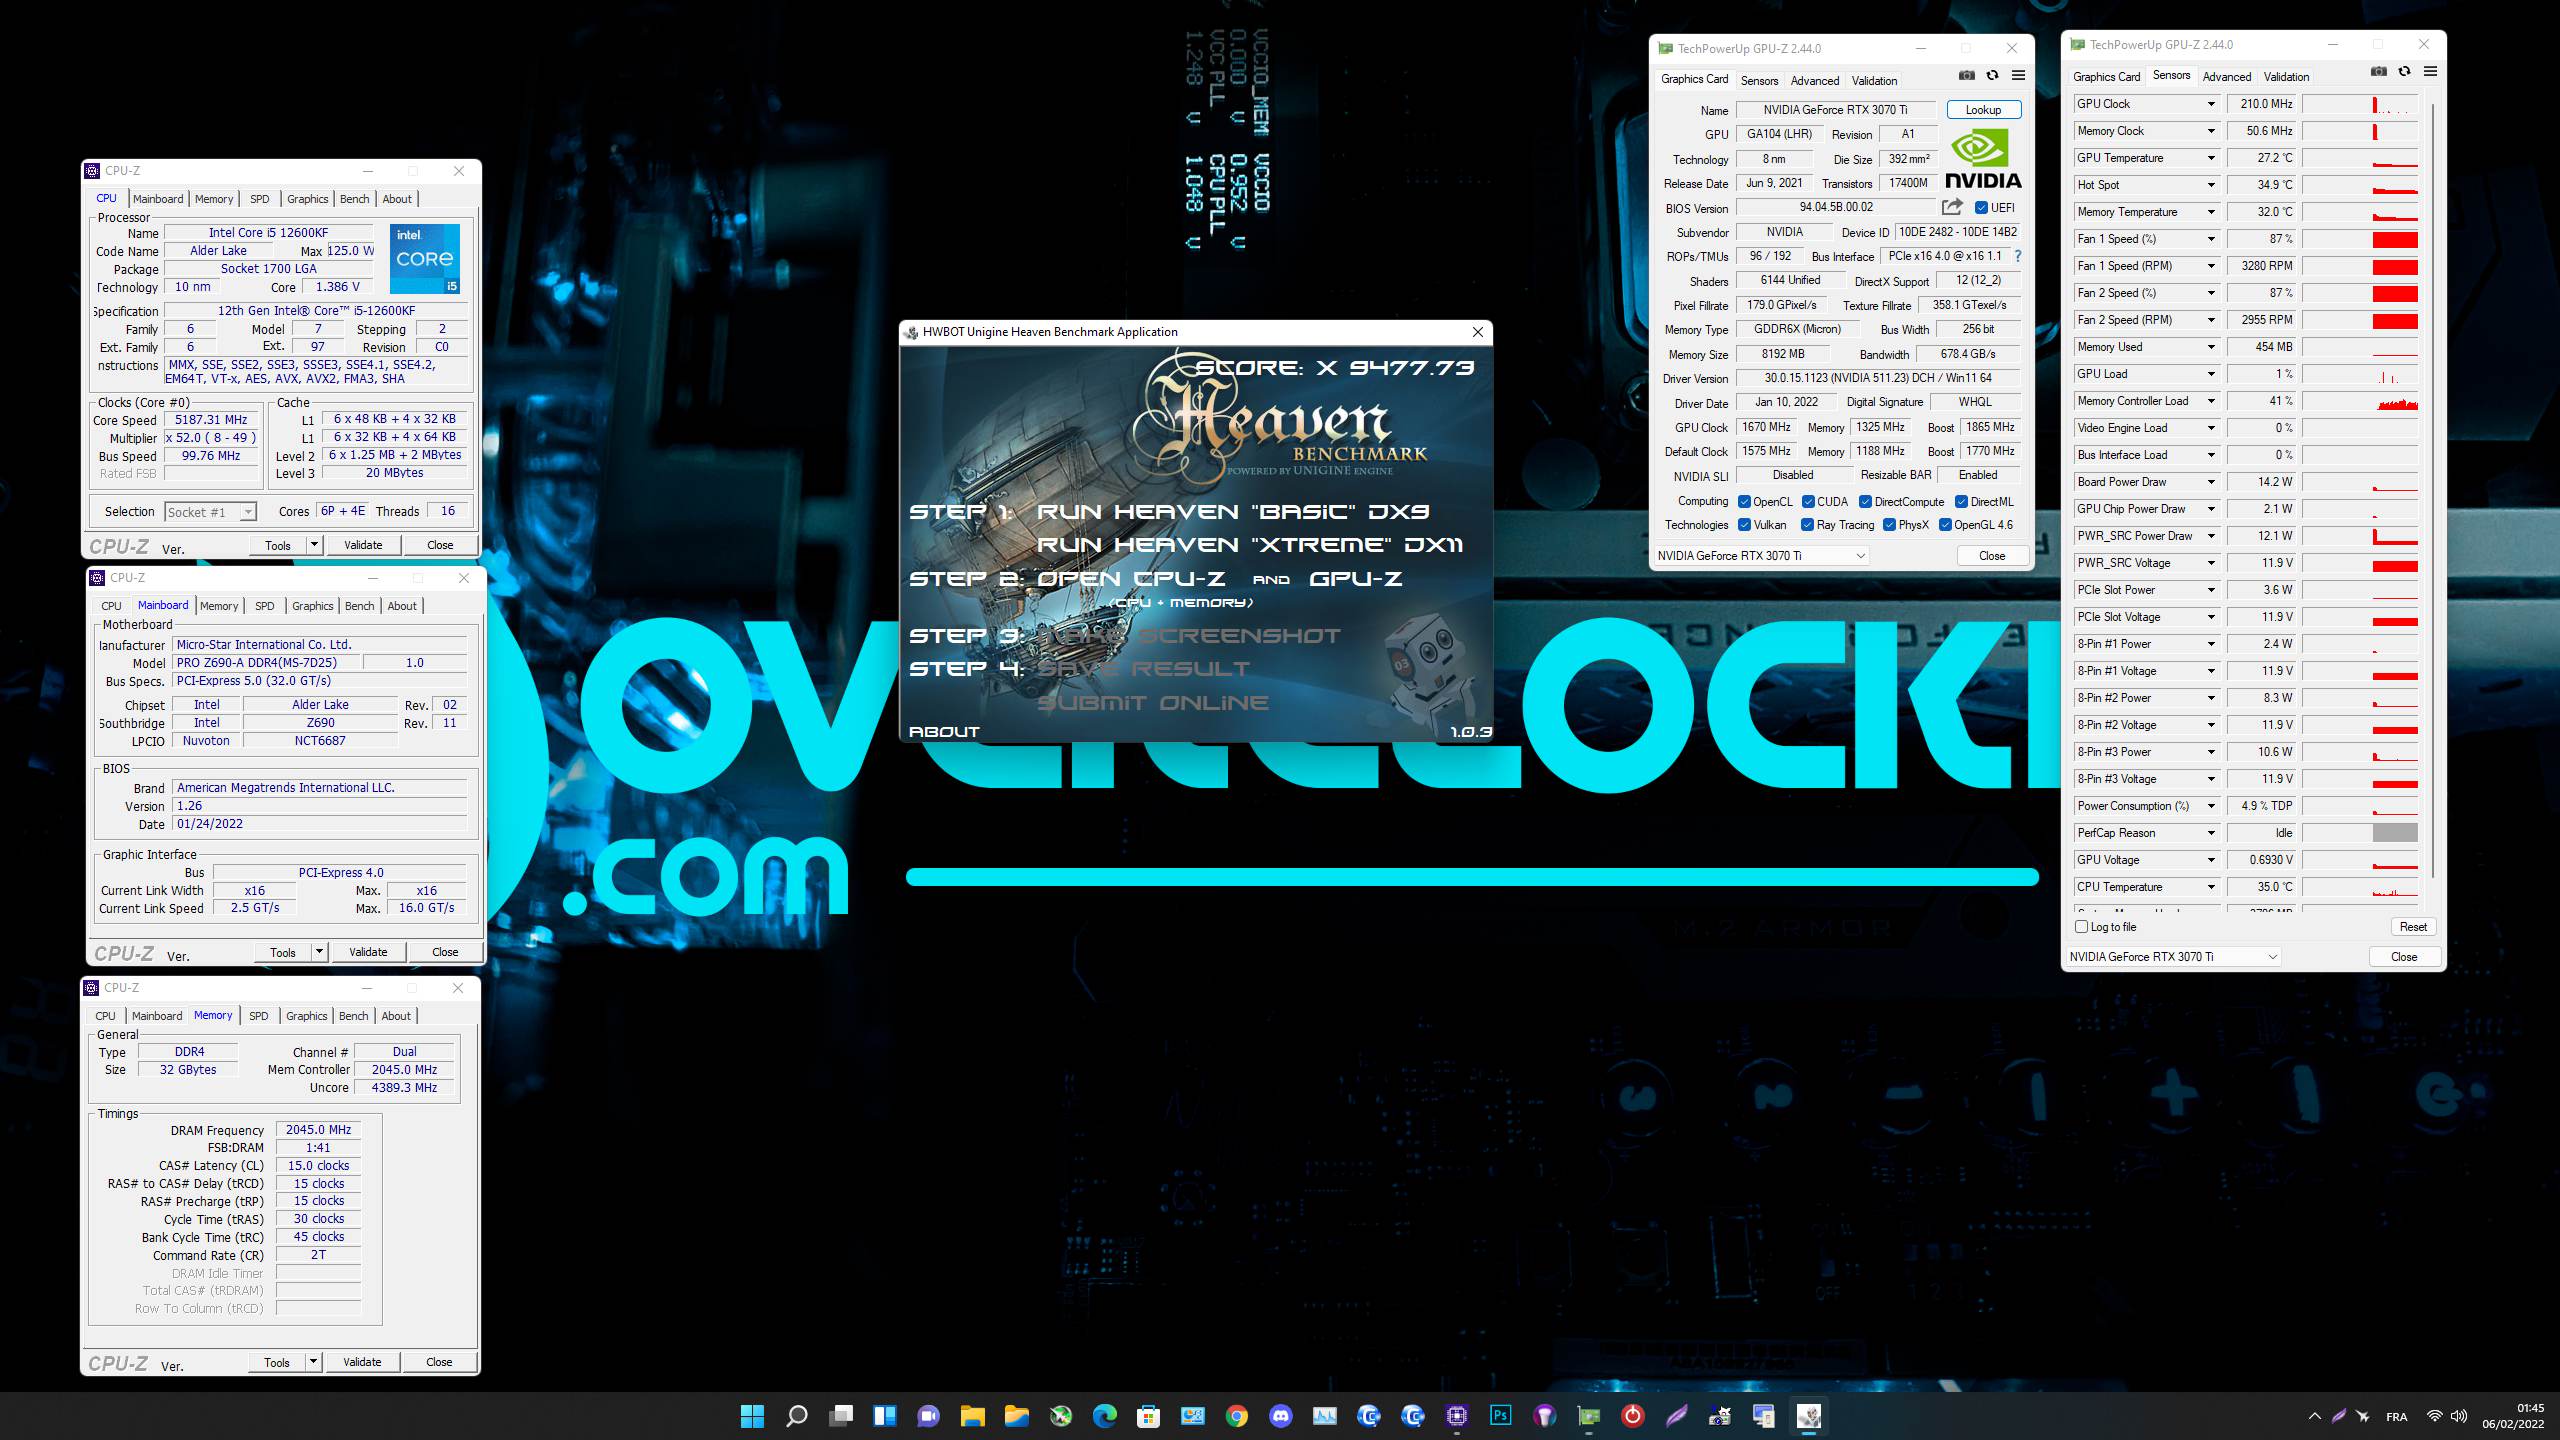
Task: Click GPU Clock sensor graph
Action: point(2360,104)
